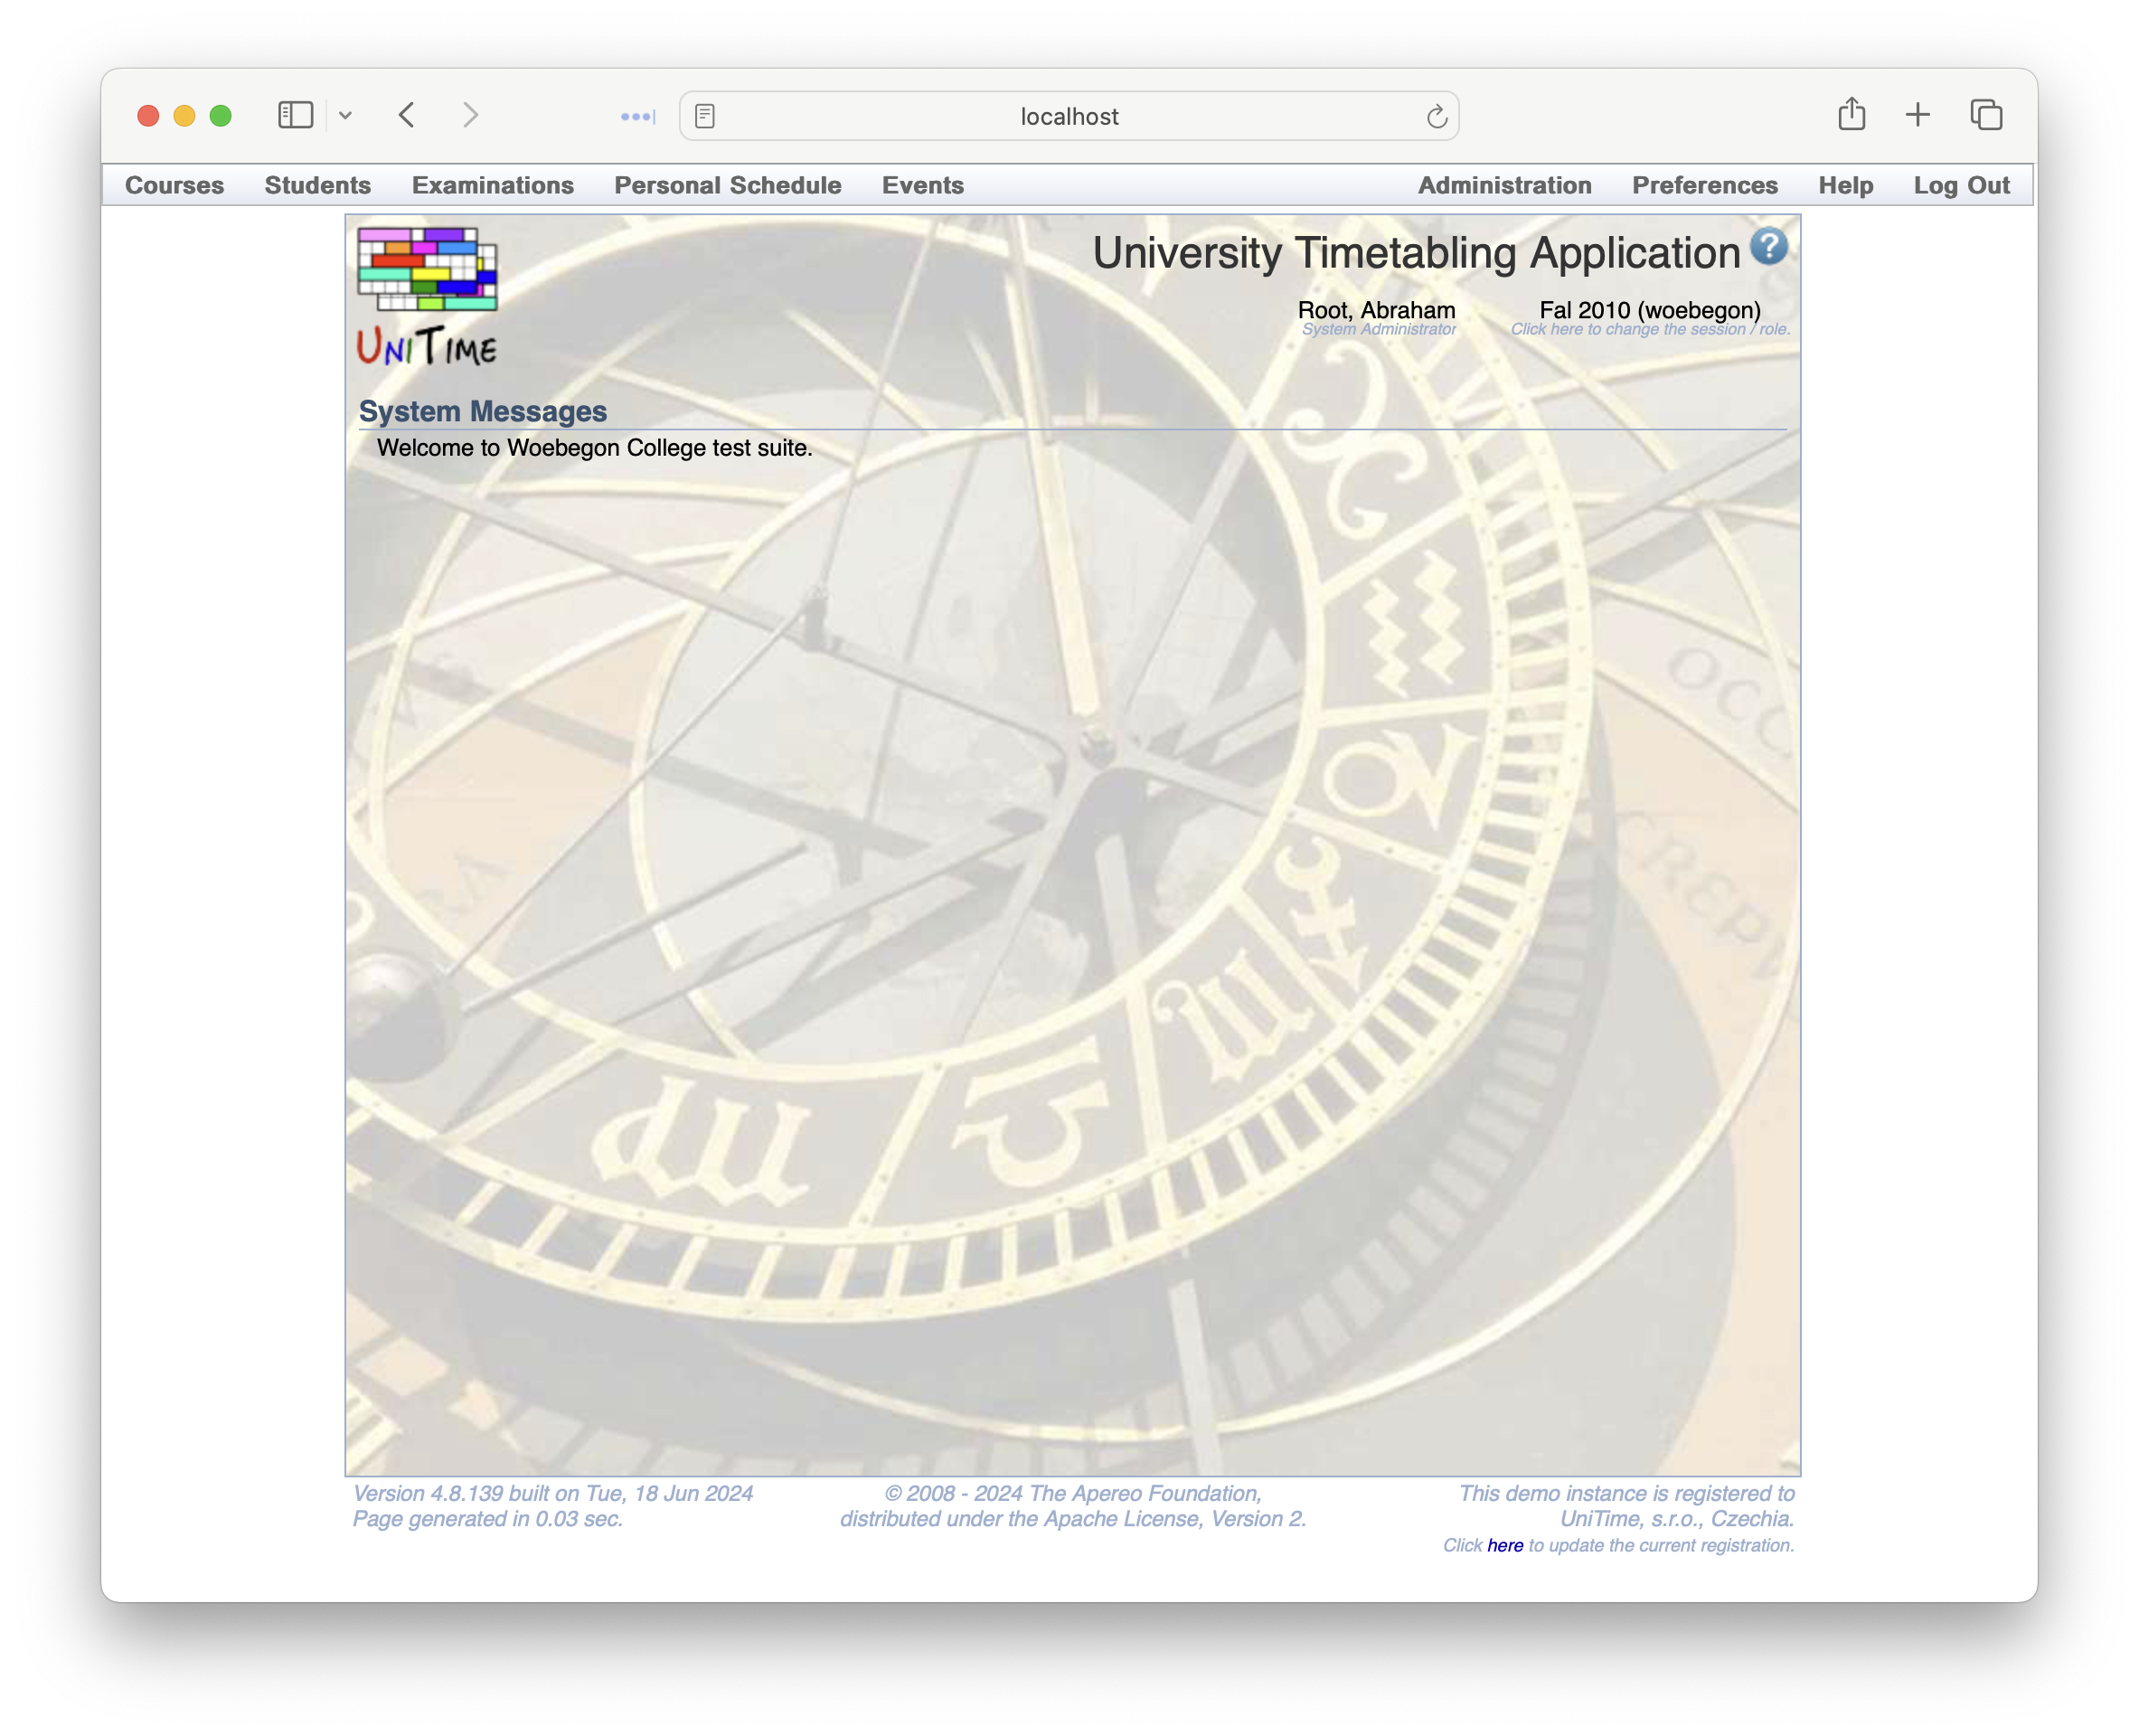
Task: Click the browser back navigation arrow
Action: (x=409, y=117)
